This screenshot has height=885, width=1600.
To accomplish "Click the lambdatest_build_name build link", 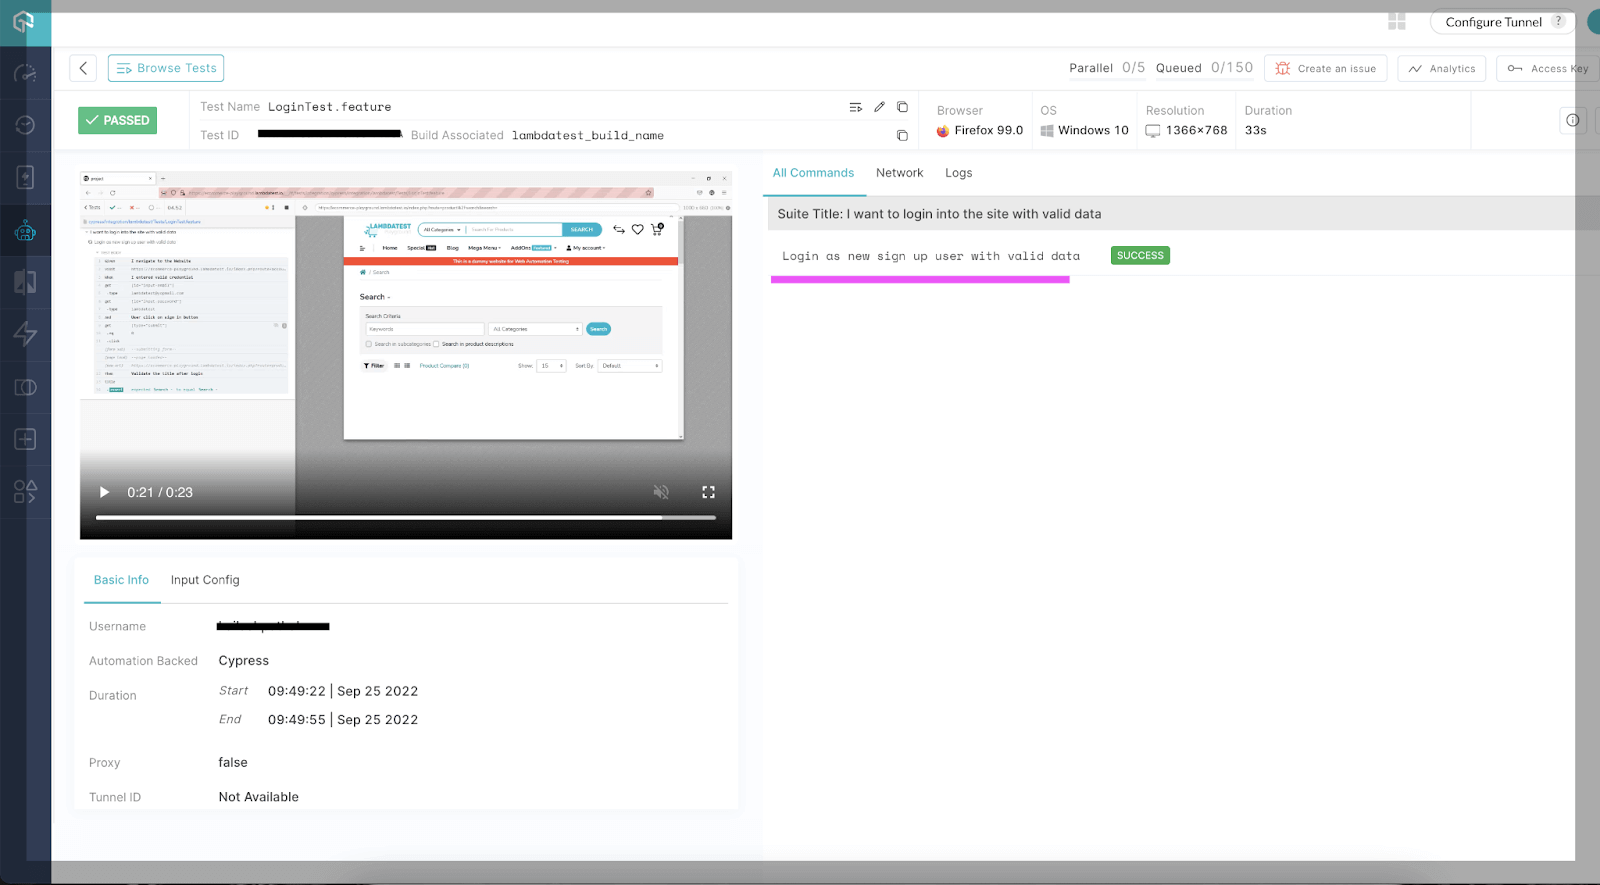I will pyautogui.click(x=587, y=135).
